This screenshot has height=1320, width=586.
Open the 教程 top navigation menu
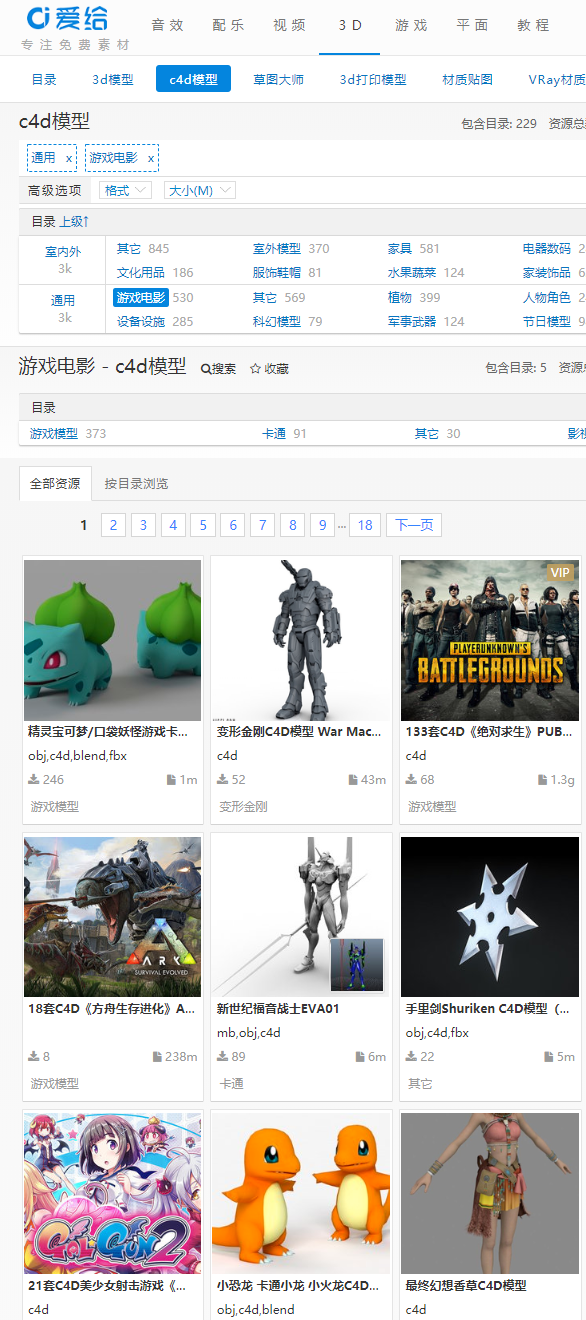tap(533, 25)
